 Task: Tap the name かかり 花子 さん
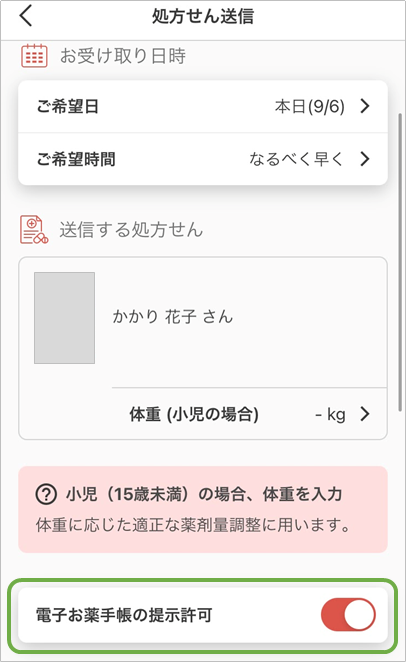click(x=173, y=317)
